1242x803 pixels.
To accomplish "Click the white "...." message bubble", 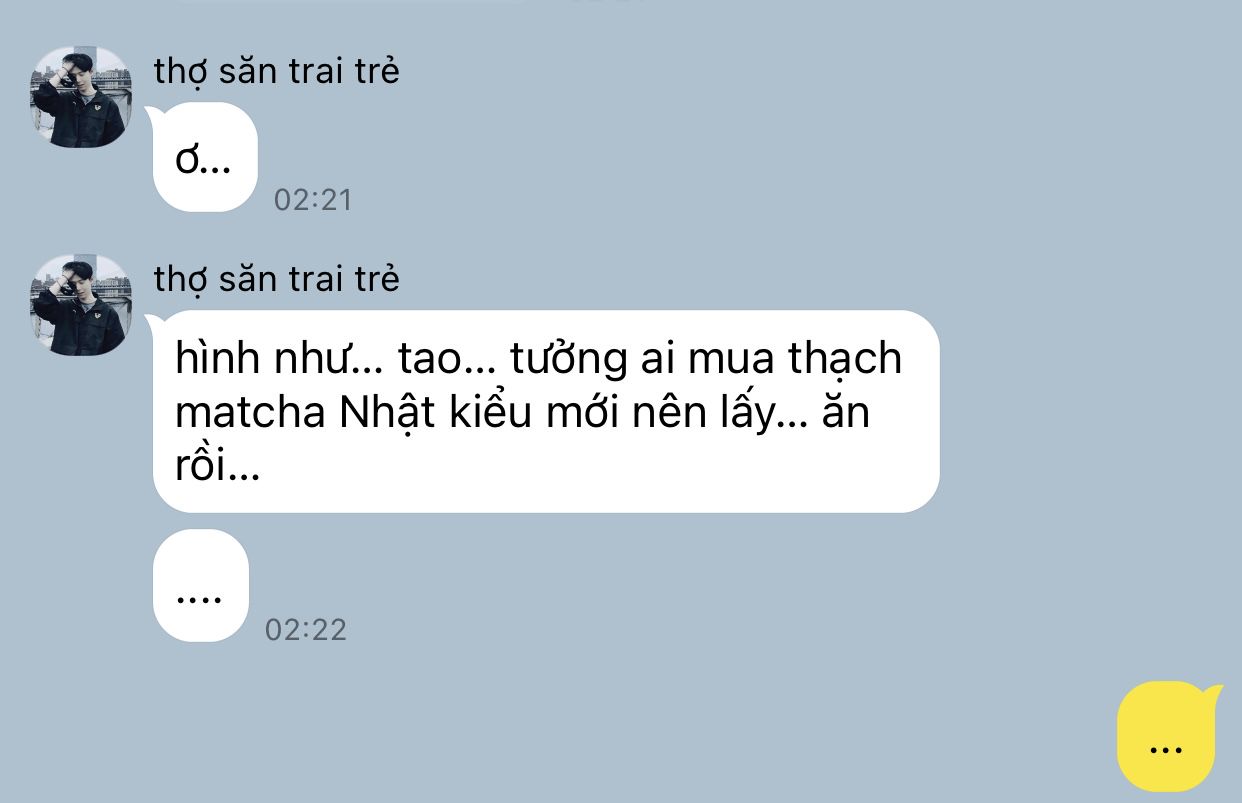I will coord(200,586).
